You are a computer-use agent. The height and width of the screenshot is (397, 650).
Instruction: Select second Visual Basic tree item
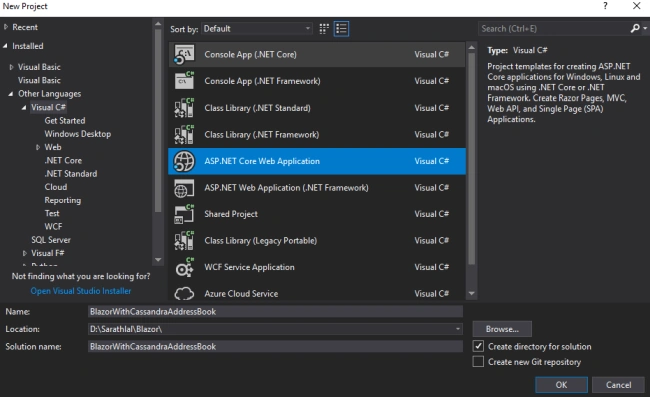pos(39,80)
